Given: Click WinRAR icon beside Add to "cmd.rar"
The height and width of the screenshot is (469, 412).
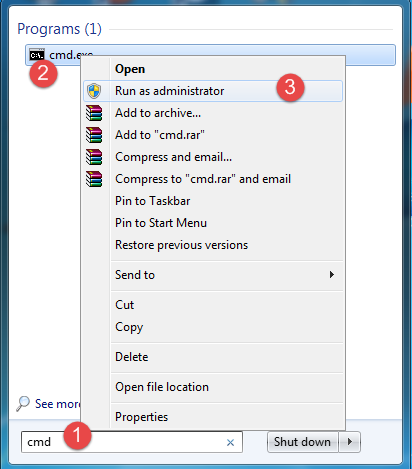Looking at the screenshot, I should (94, 135).
